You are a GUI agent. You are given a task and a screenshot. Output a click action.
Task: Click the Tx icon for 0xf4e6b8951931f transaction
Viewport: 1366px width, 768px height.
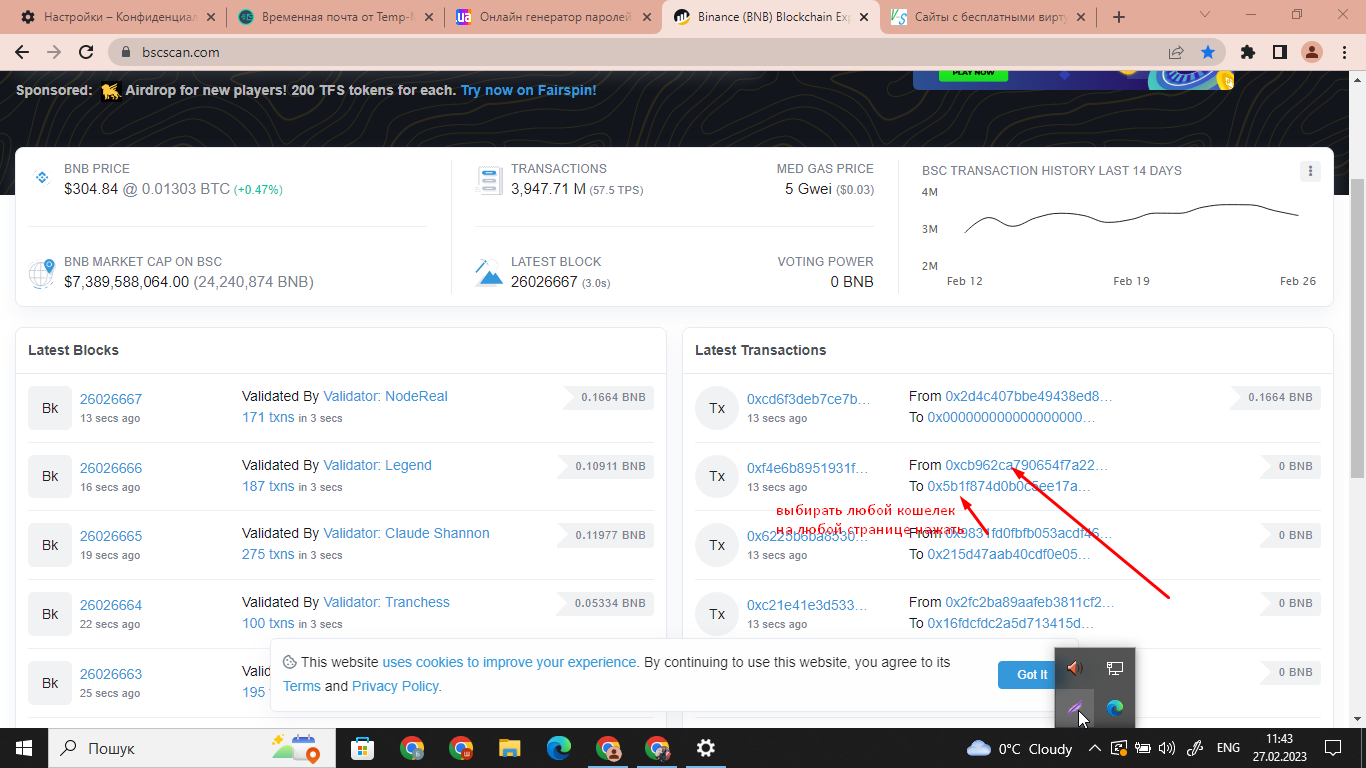[x=717, y=476]
